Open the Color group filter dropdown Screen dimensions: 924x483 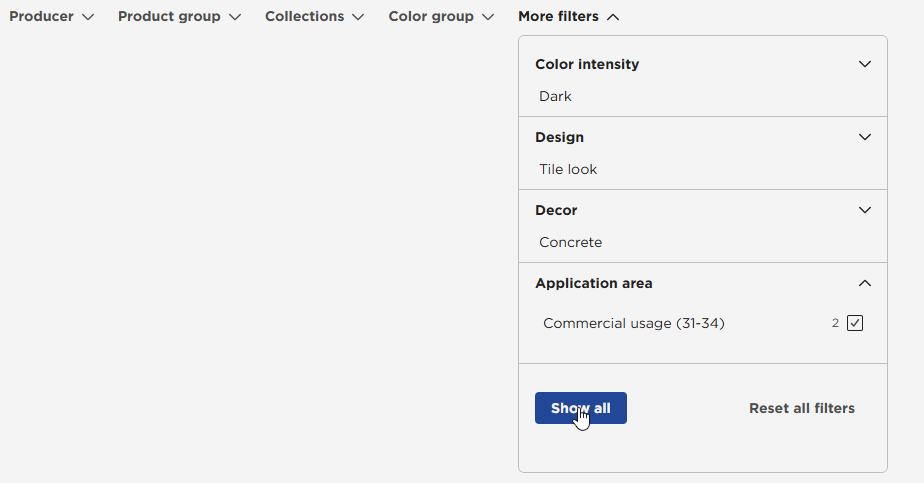tap(441, 17)
